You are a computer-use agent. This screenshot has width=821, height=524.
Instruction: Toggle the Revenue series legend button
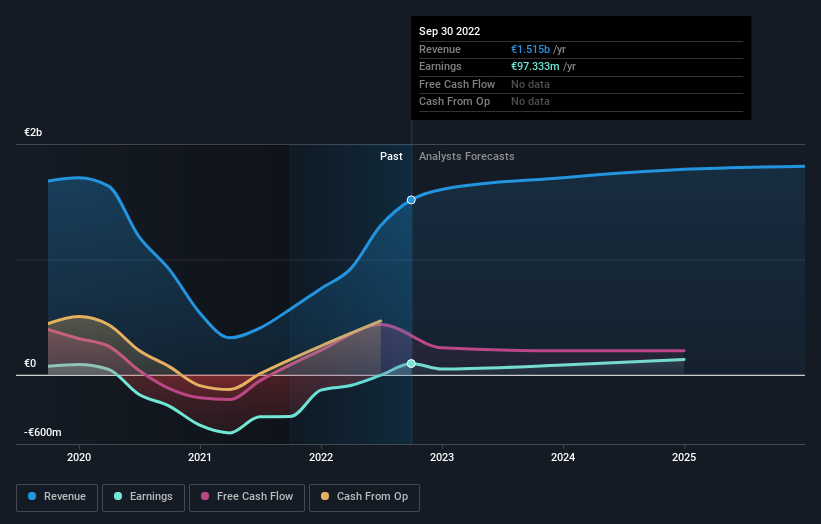pos(57,497)
